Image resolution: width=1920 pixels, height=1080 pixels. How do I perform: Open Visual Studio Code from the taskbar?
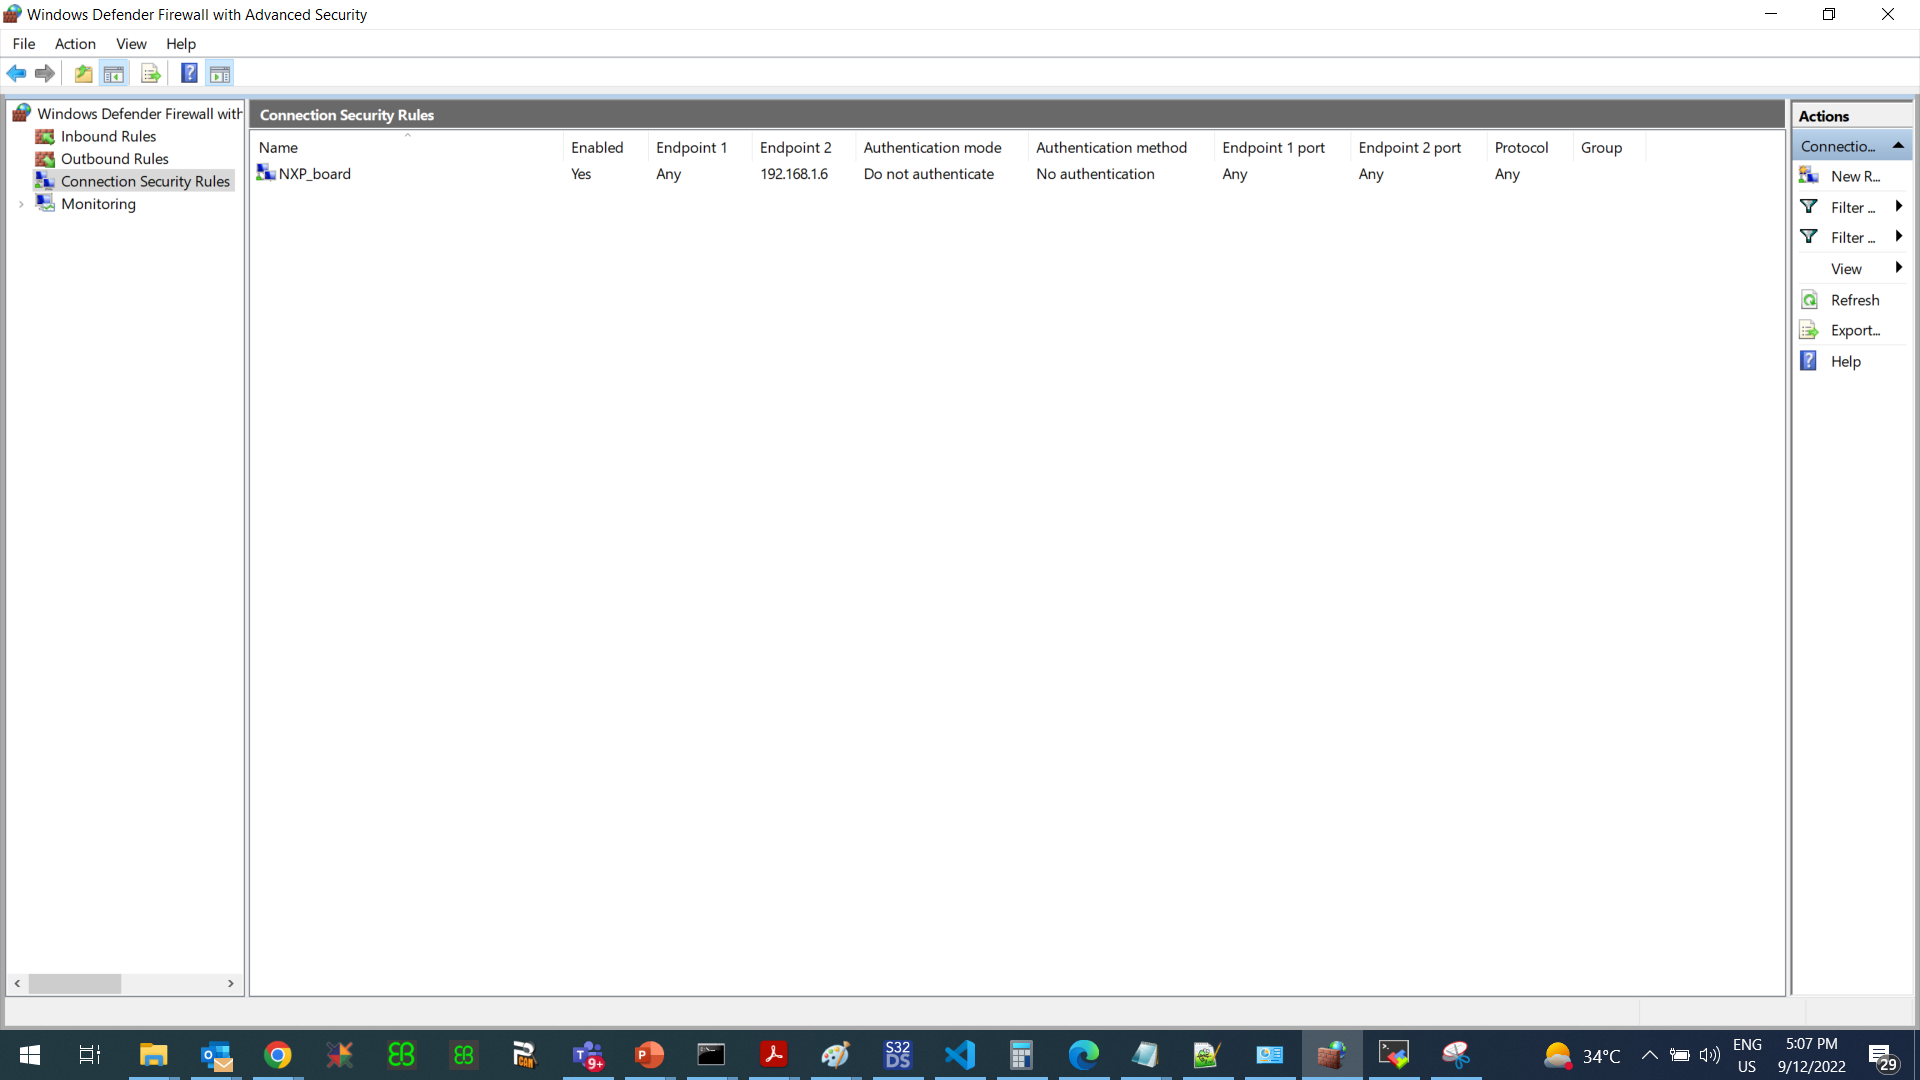point(960,1055)
